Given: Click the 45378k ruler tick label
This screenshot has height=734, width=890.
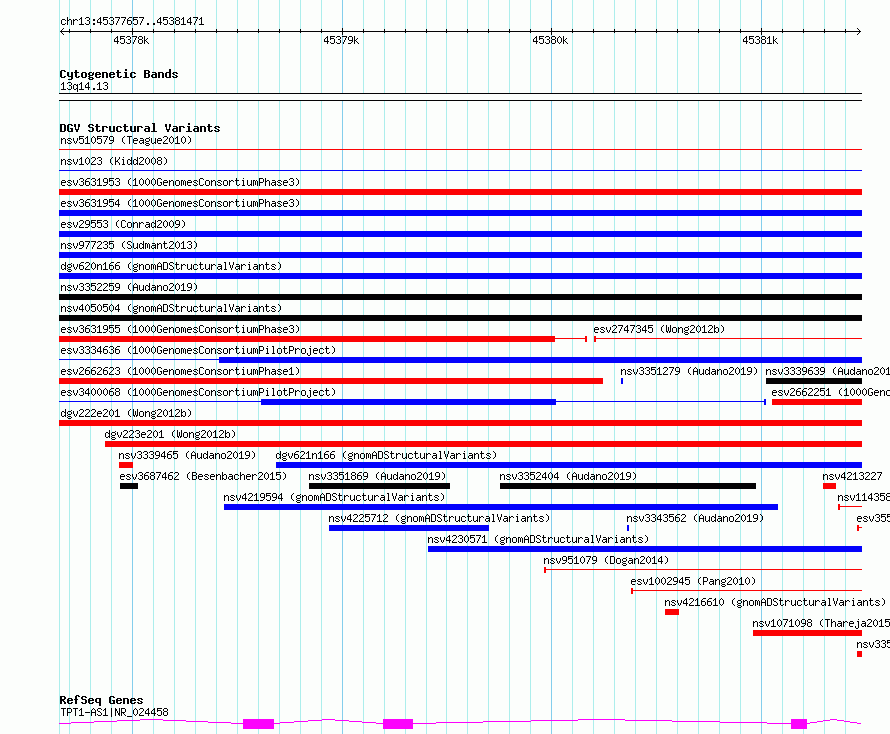Looking at the screenshot, I should click(131, 40).
